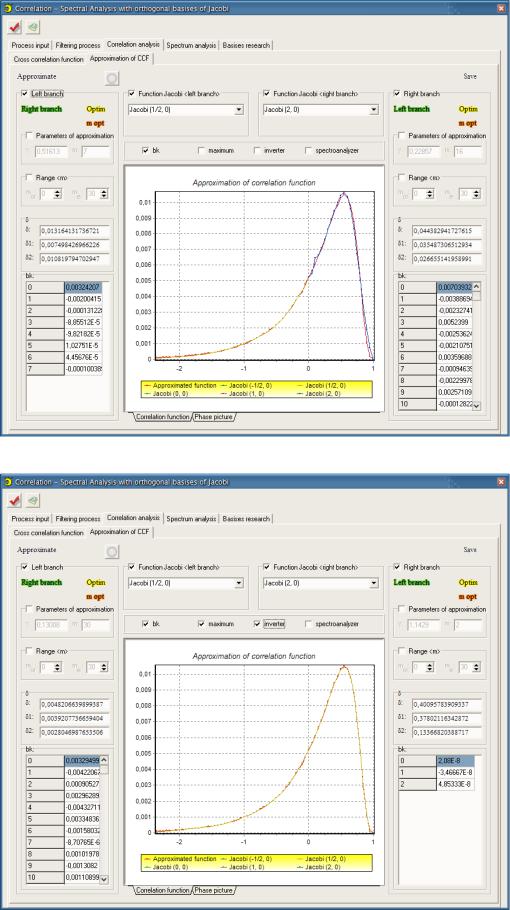The height and width of the screenshot is (910, 510).
Task: Click the stepper of value 0 in Left branch Range, upper window
Action: tap(57, 194)
